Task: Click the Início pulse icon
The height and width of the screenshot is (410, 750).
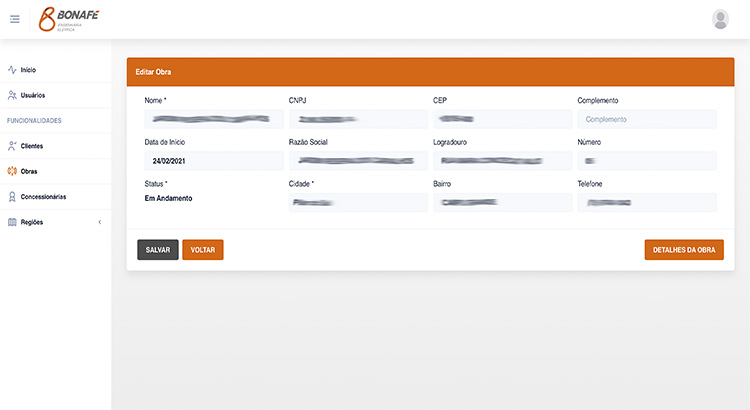Action: pyautogui.click(x=12, y=70)
